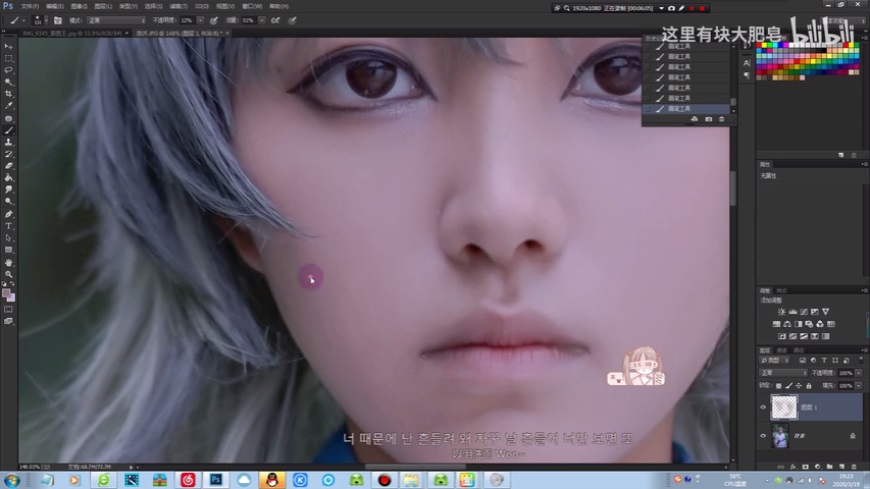Select the Paint Bucket tool
The height and width of the screenshot is (489, 870).
[9, 178]
